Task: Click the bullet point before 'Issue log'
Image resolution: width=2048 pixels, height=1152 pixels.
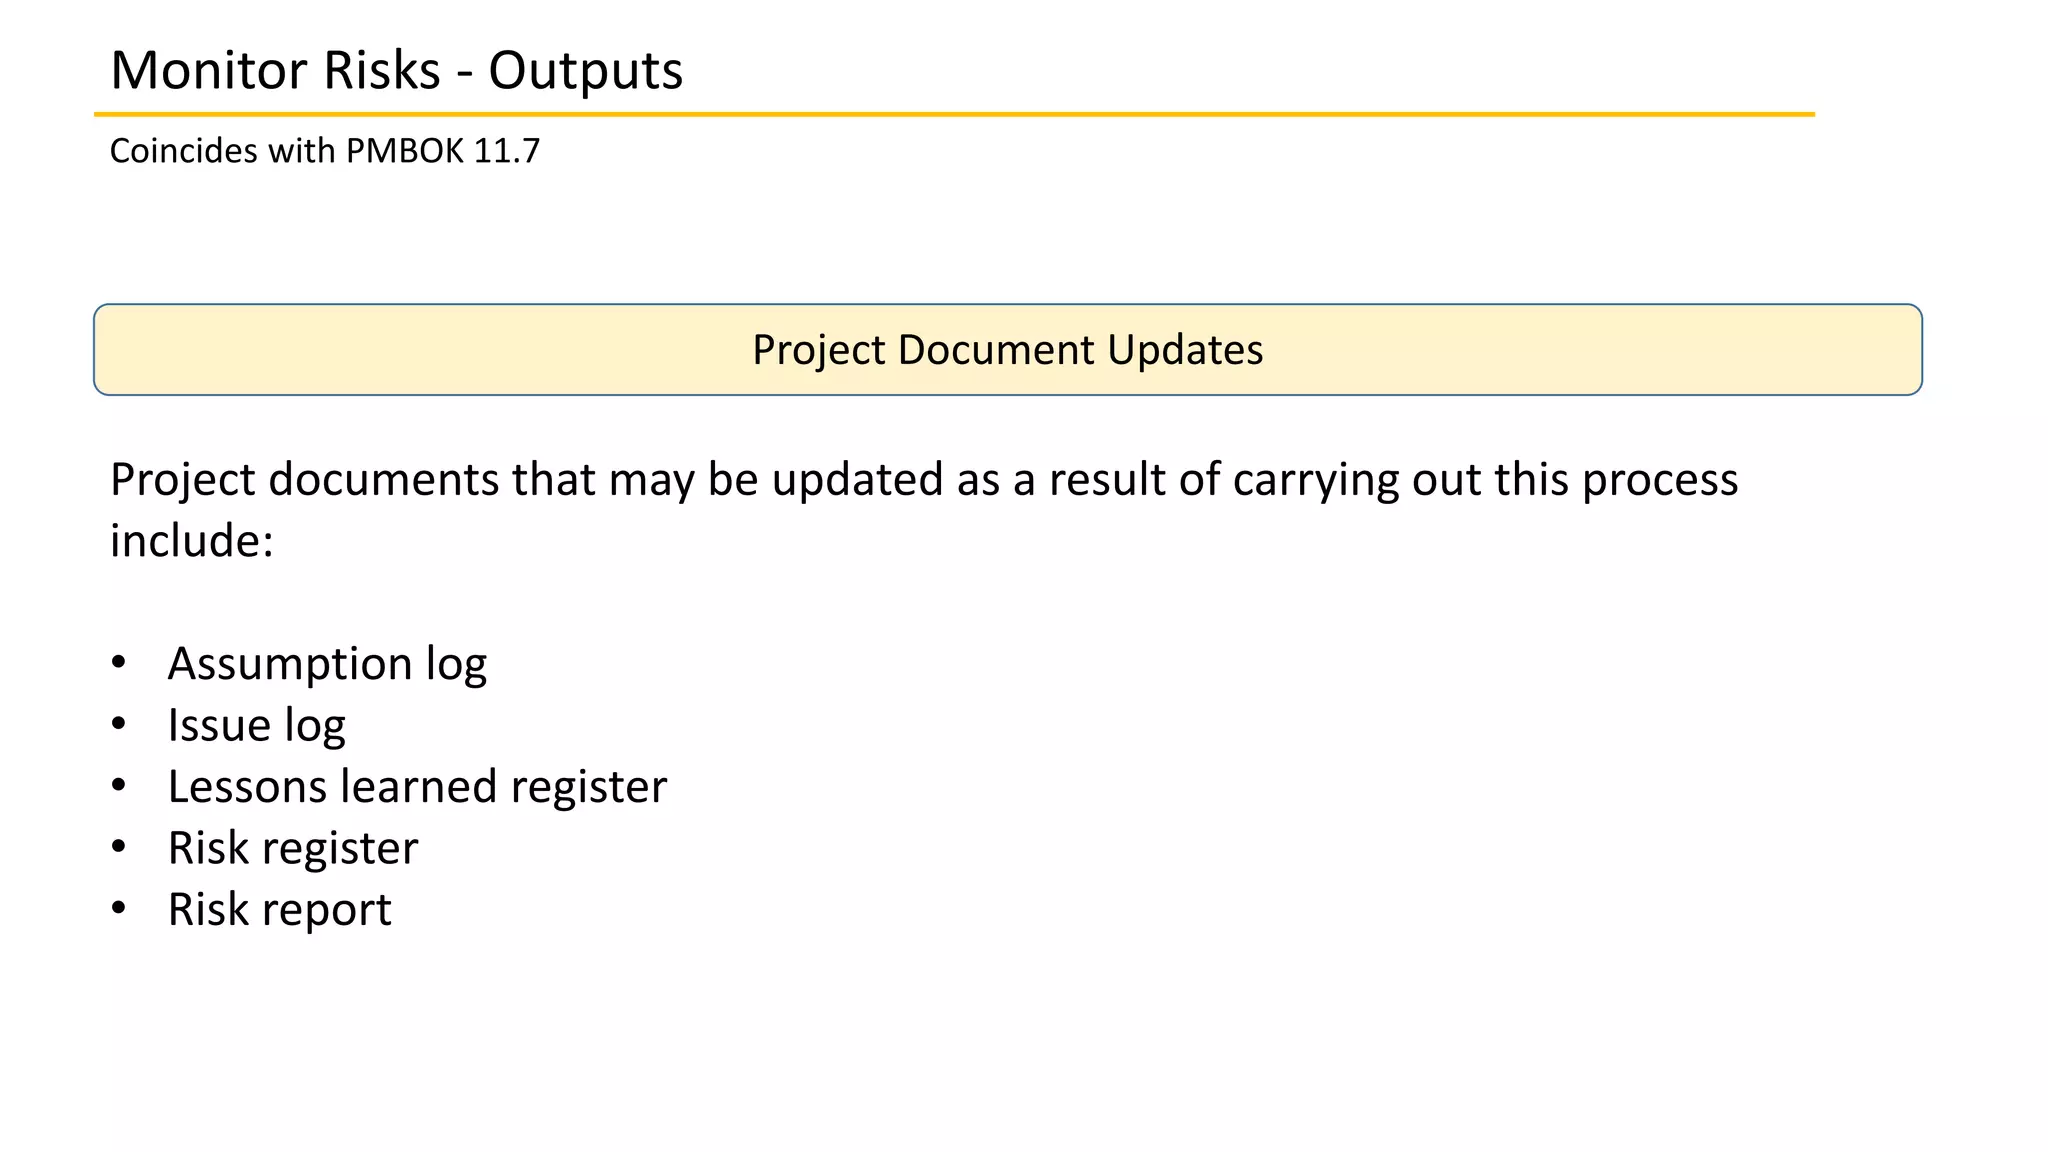Action: click(119, 724)
